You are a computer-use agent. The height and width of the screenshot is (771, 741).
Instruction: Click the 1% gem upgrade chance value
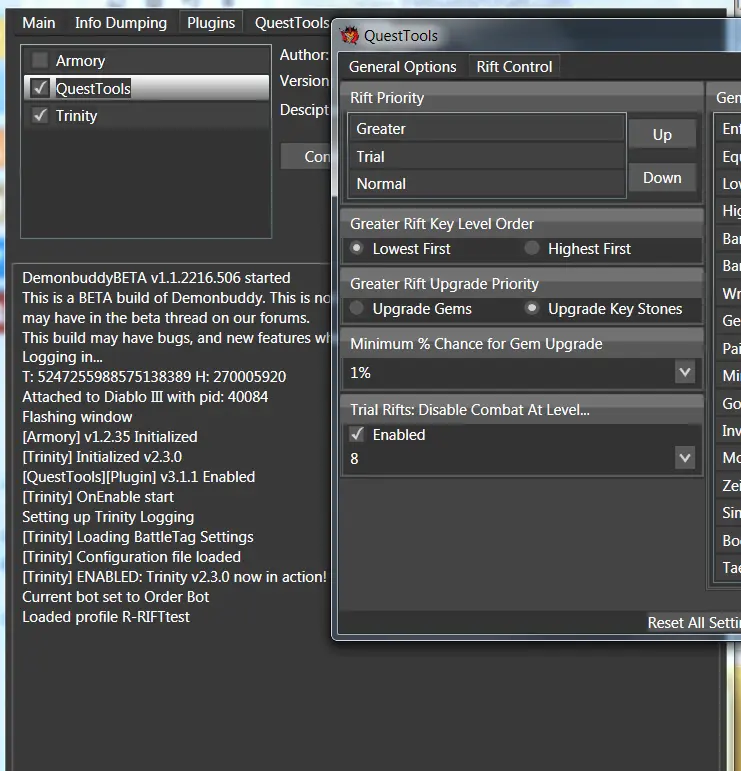point(360,373)
